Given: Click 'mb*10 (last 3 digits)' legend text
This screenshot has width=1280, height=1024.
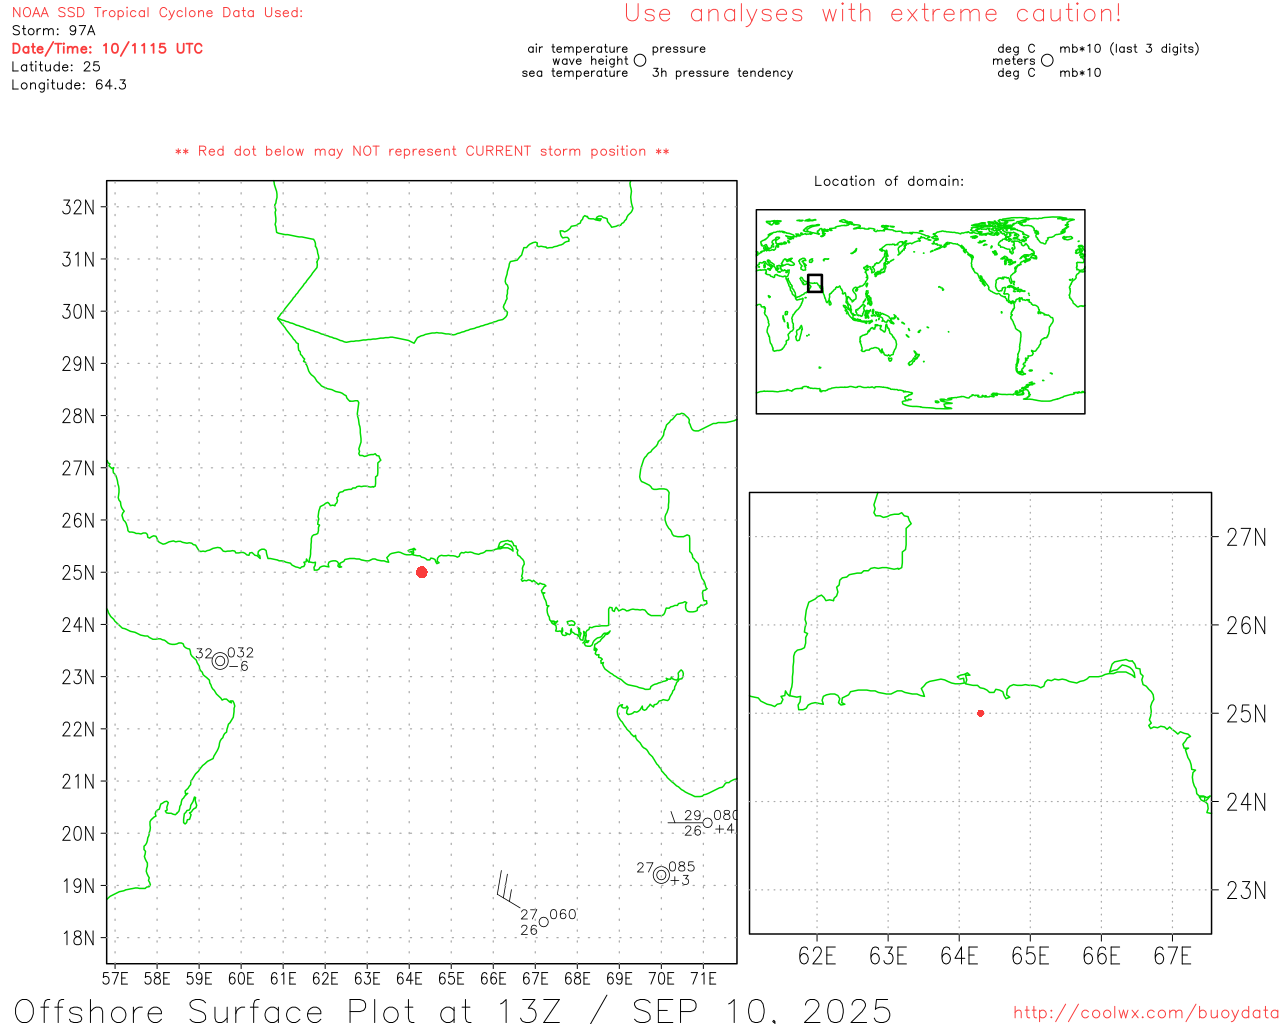Looking at the screenshot, I should coord(1129,49).
